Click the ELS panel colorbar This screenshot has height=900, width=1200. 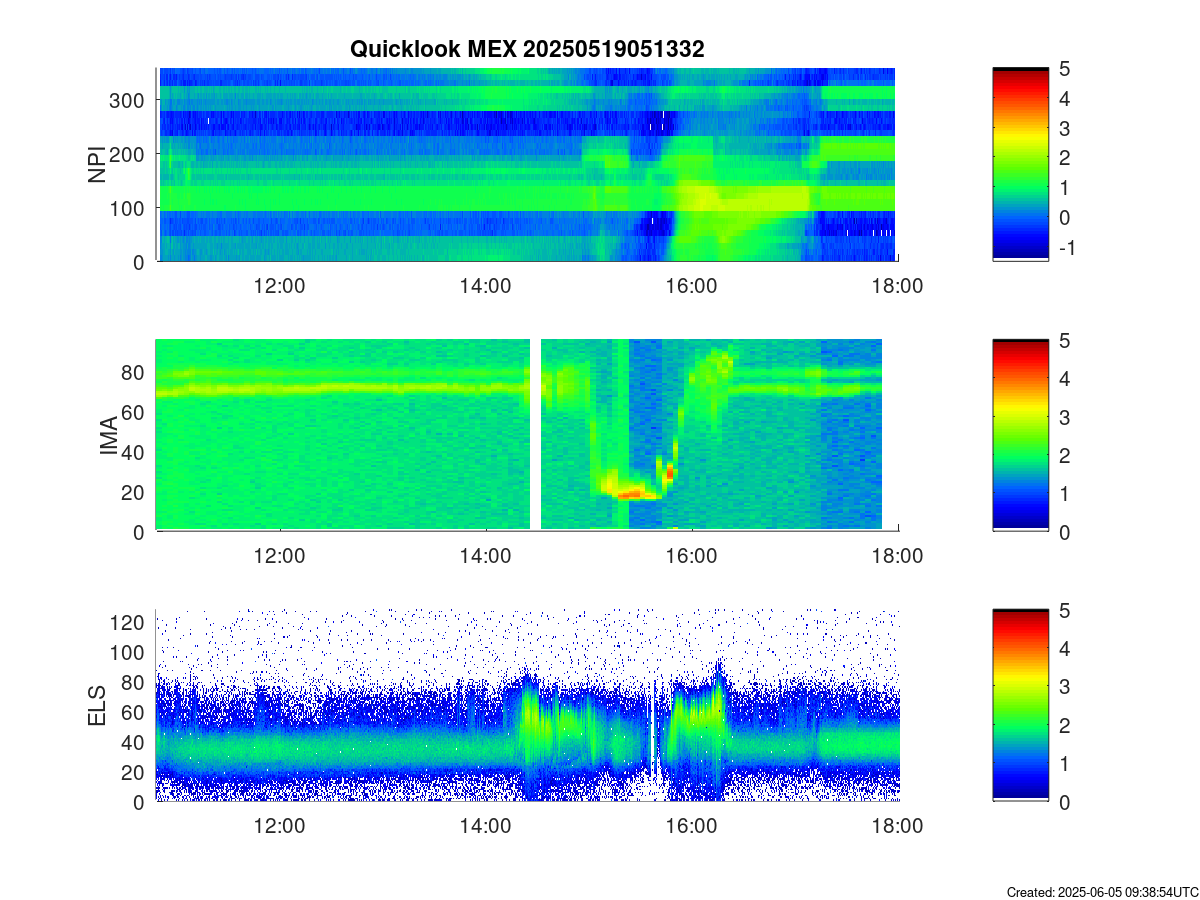coord(1020,705)
